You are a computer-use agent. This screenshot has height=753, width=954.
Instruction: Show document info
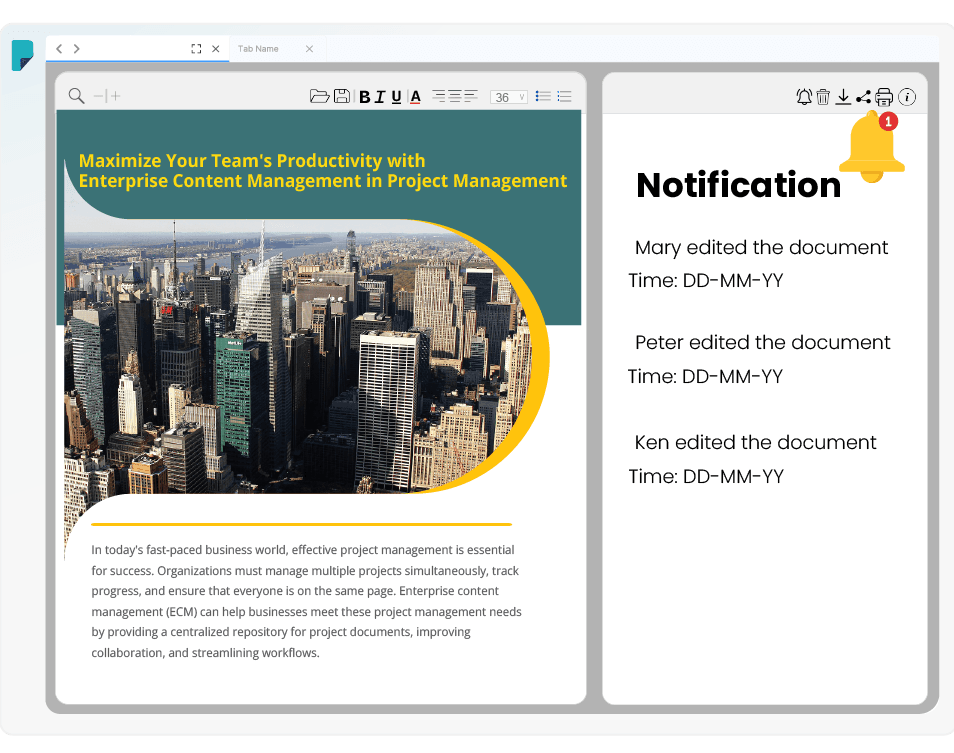[x=907, y=97]
